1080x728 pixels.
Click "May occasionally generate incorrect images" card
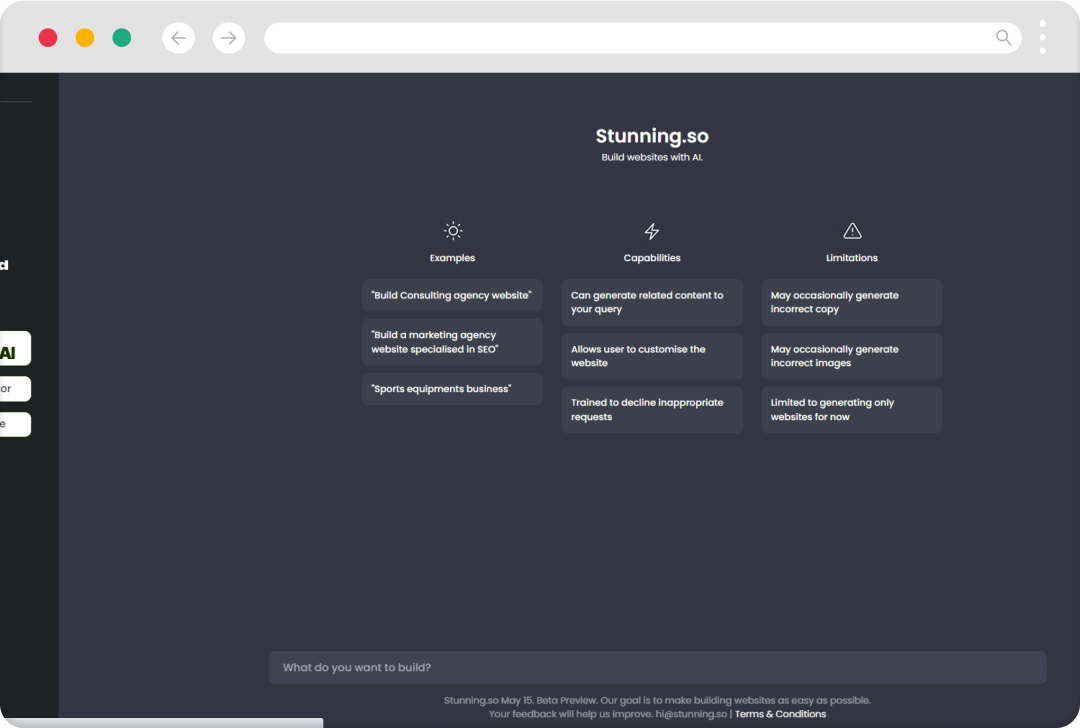[851, 356]
